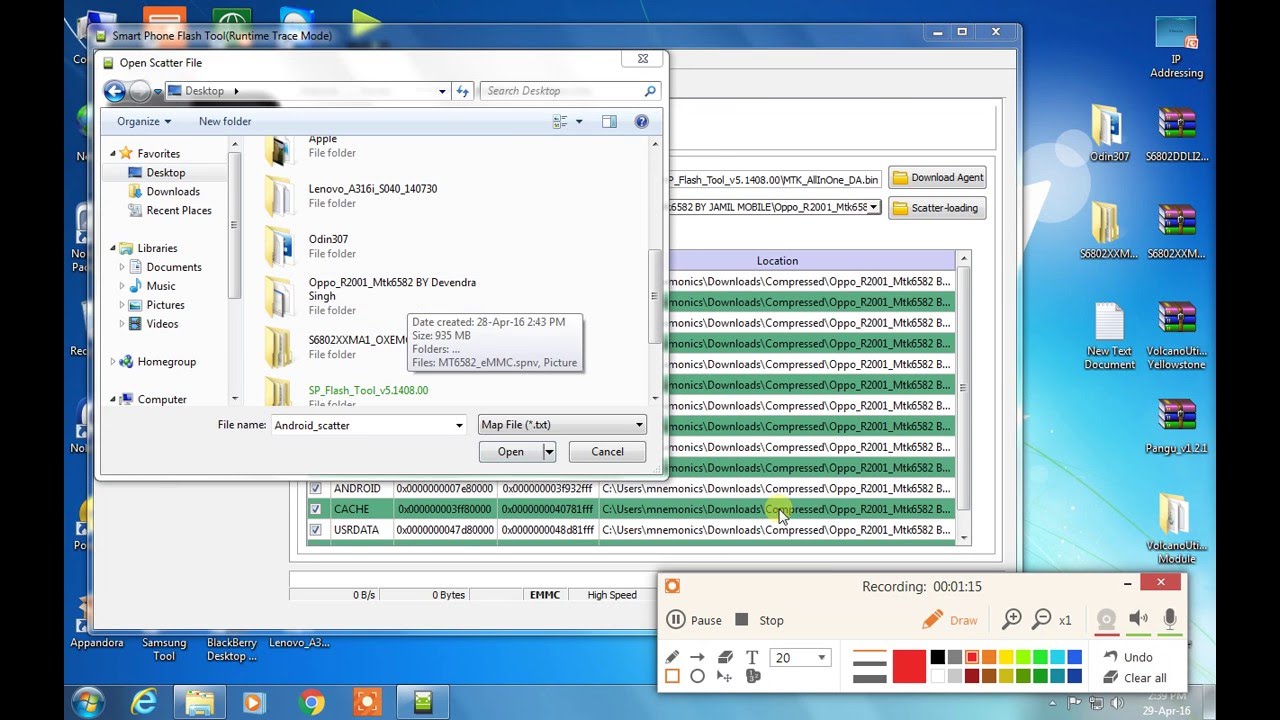The height and width of the screenshot is (720, 1280).
Task: Select the arrow drawing tool
Action: [698, 657]
